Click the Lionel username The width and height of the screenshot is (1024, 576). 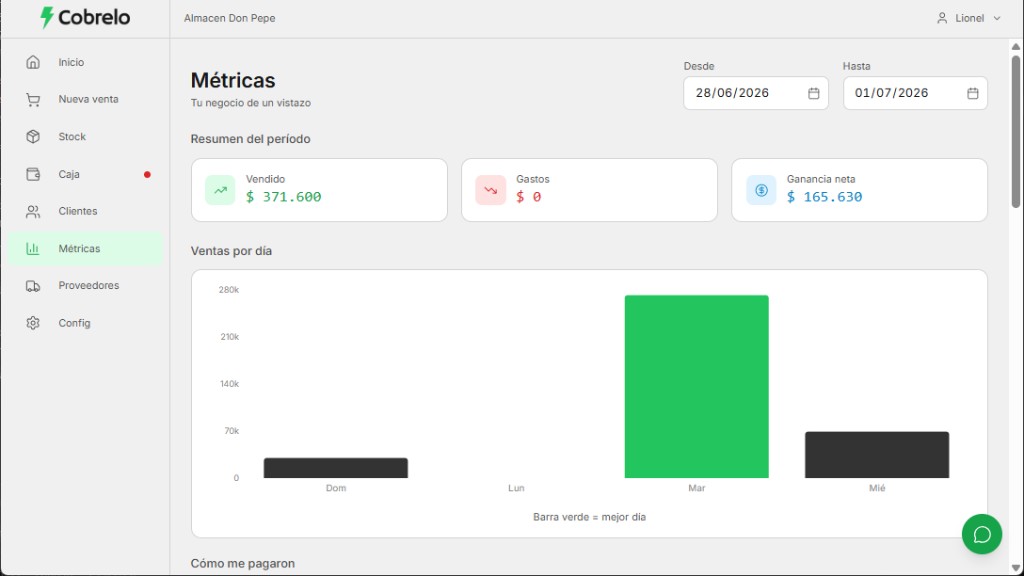pyautogui.click(x=969, y=18)
